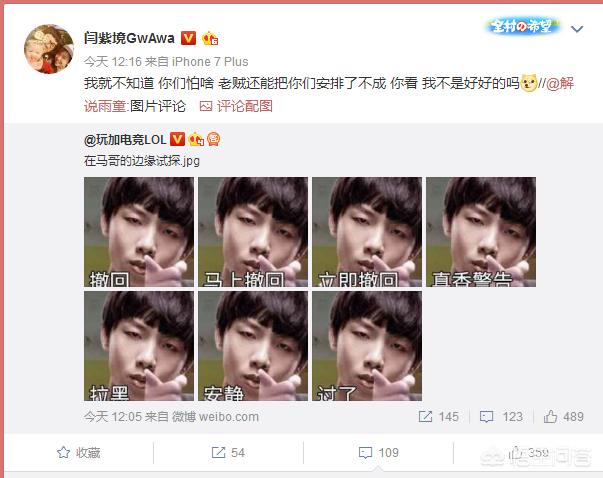Open 闫紫境GwAwa profile avatar

(x=49, y=49)
